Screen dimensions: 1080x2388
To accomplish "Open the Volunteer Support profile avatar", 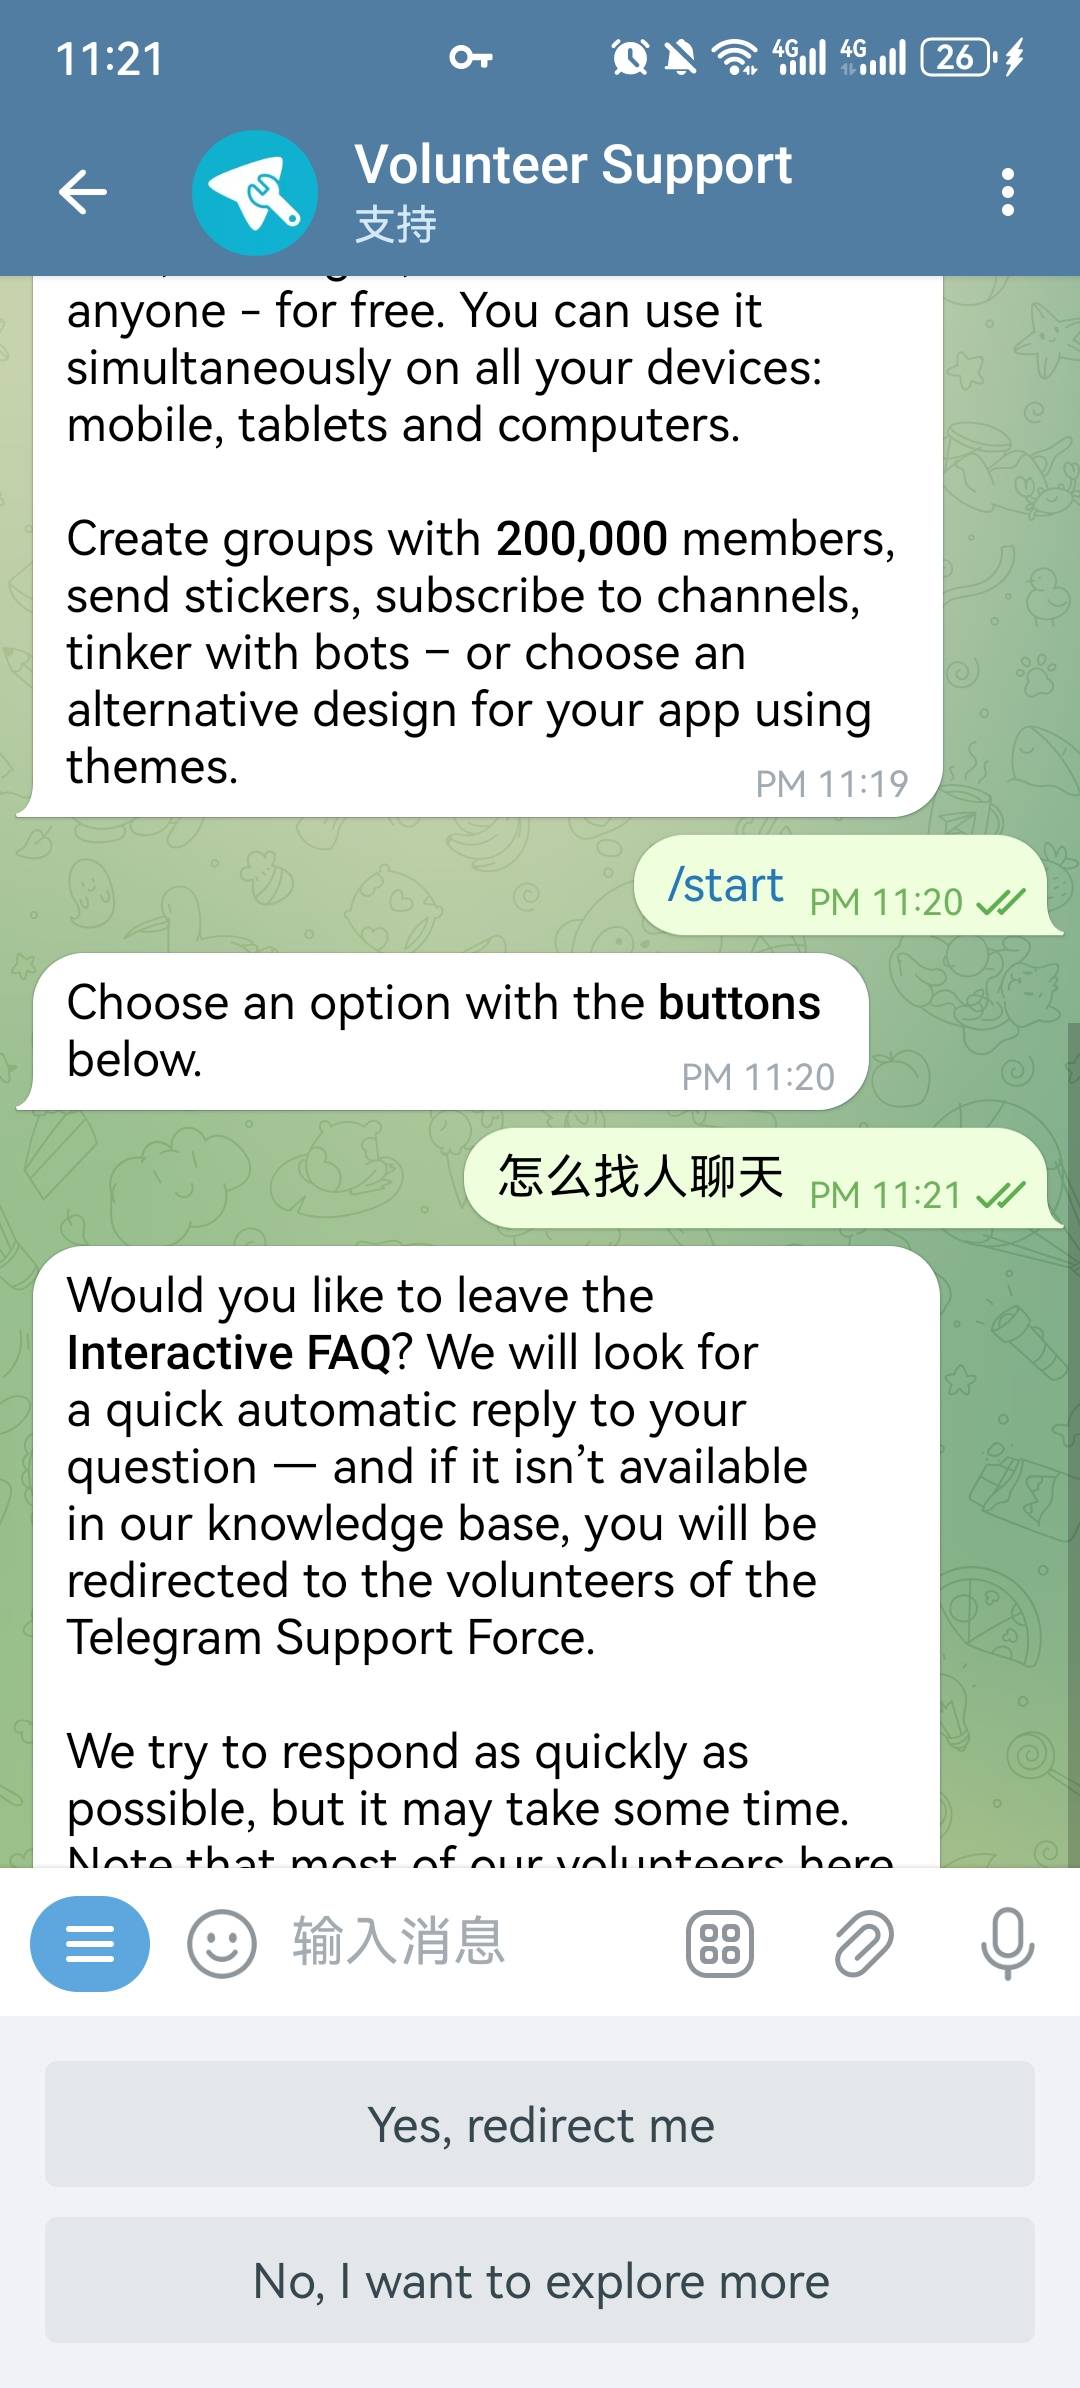I will coord(255,193).
